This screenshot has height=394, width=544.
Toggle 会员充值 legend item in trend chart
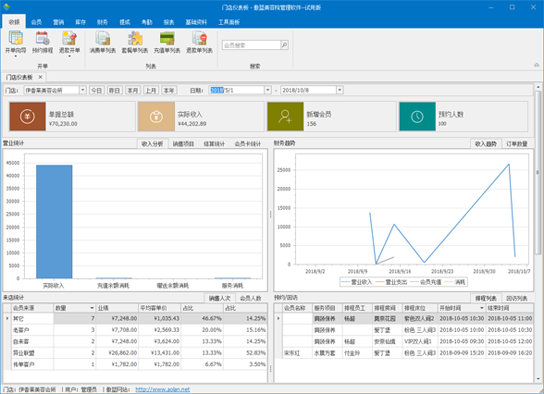tap(426, 282)
